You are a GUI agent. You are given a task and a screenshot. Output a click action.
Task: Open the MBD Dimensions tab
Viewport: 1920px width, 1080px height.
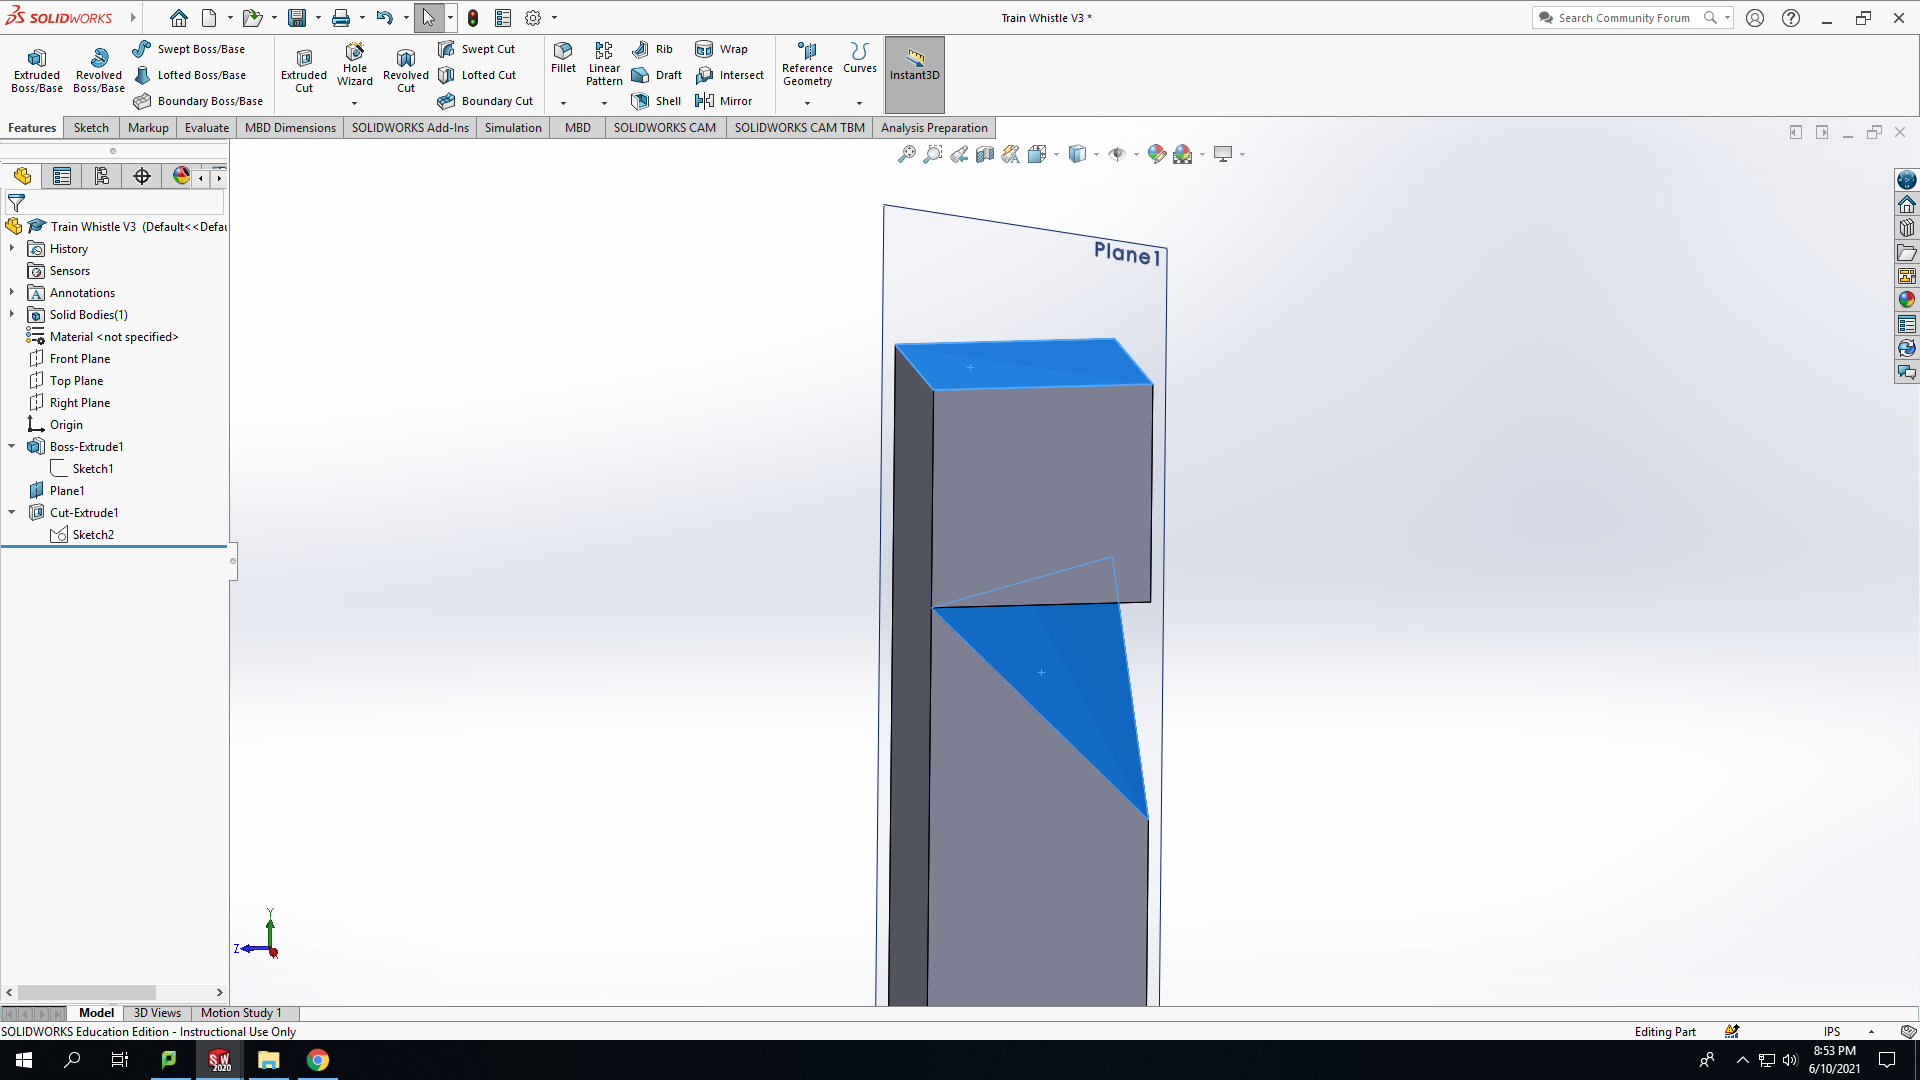[290, 128]
